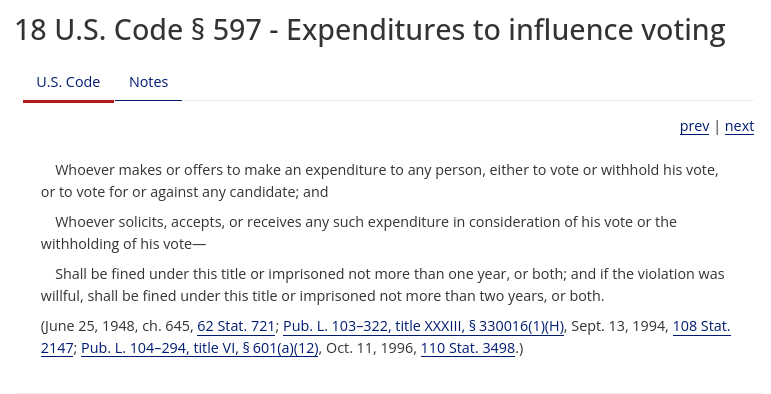
Task: Click 'influence voting' in the page title
Action: [617, 30]
